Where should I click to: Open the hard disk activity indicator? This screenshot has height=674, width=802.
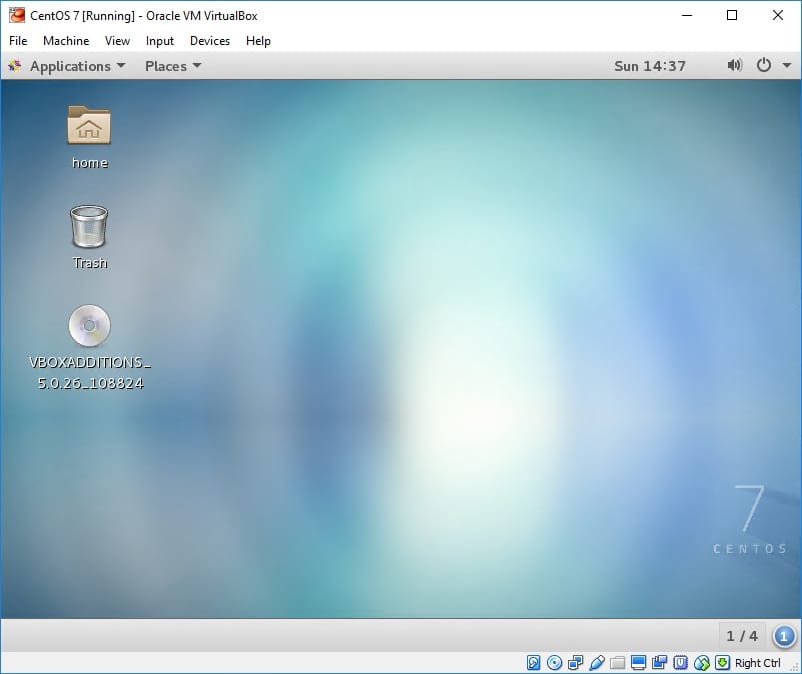533,663
